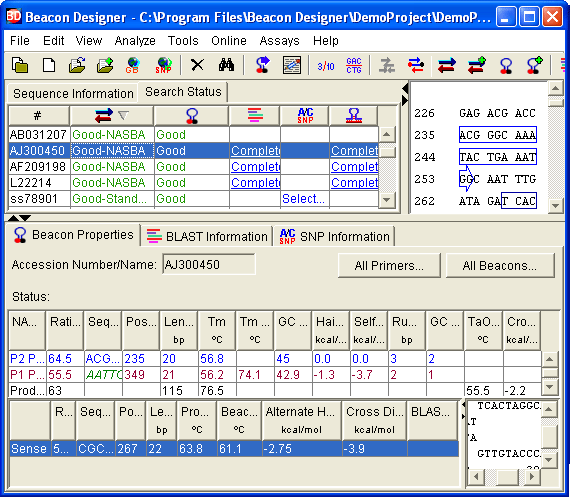The height and width of the screenshot is (497, 570).
Task: Click the down arrow on horizontal splitter
Action: (25, 218)
